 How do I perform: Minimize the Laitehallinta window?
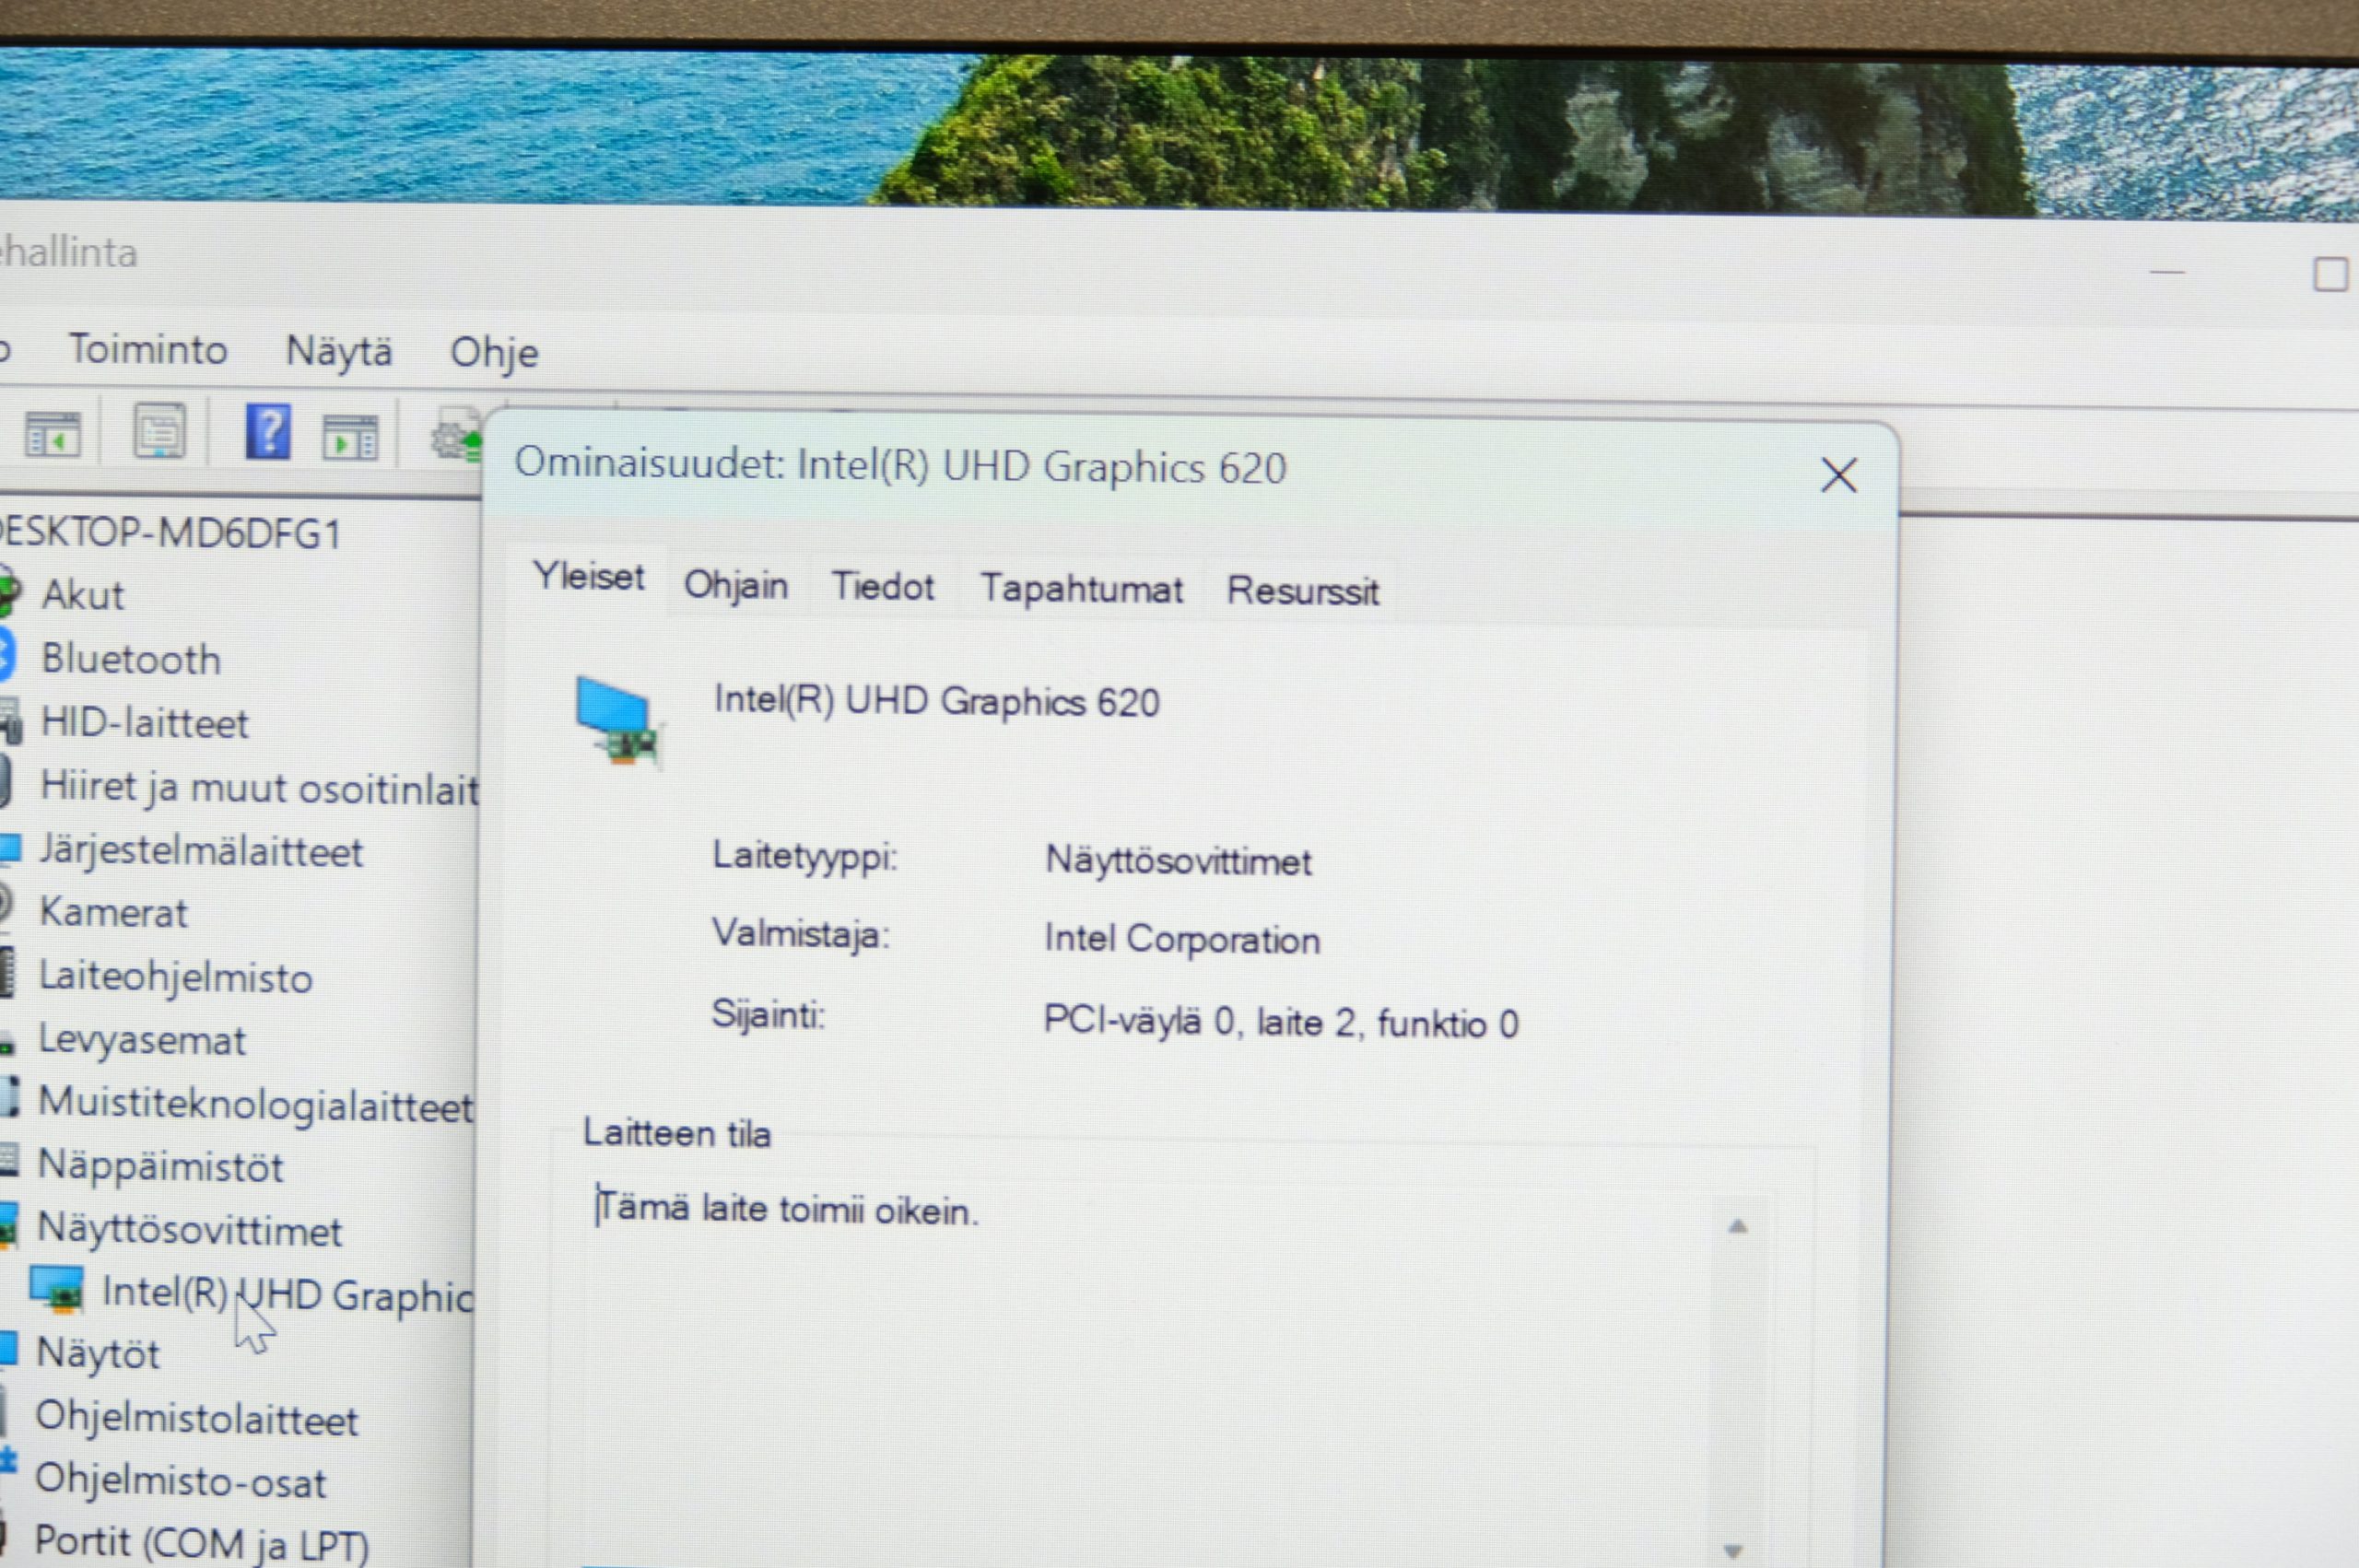click(x=2167, y=272)
